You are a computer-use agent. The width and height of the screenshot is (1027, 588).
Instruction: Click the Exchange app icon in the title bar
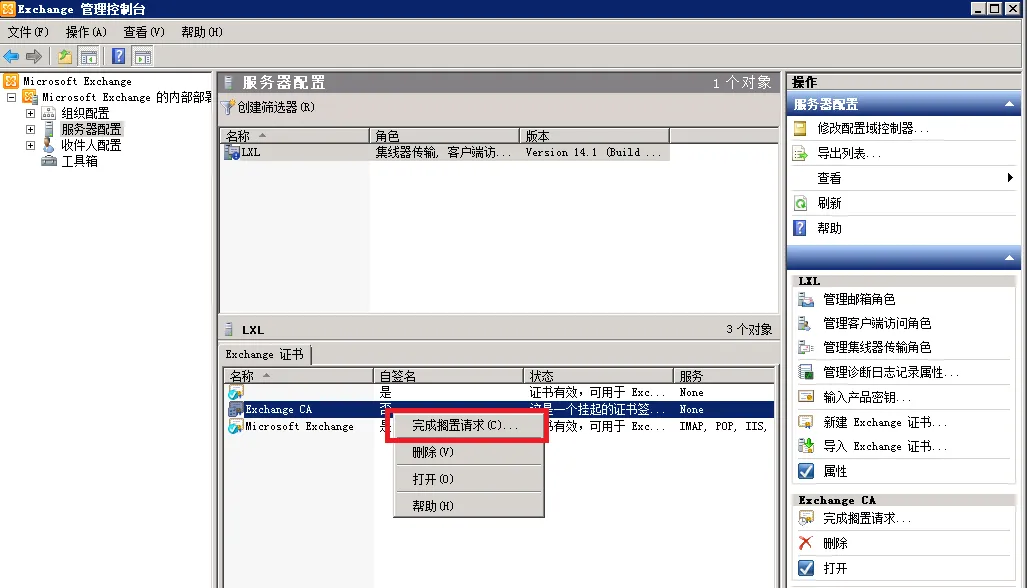click(8, 9)
